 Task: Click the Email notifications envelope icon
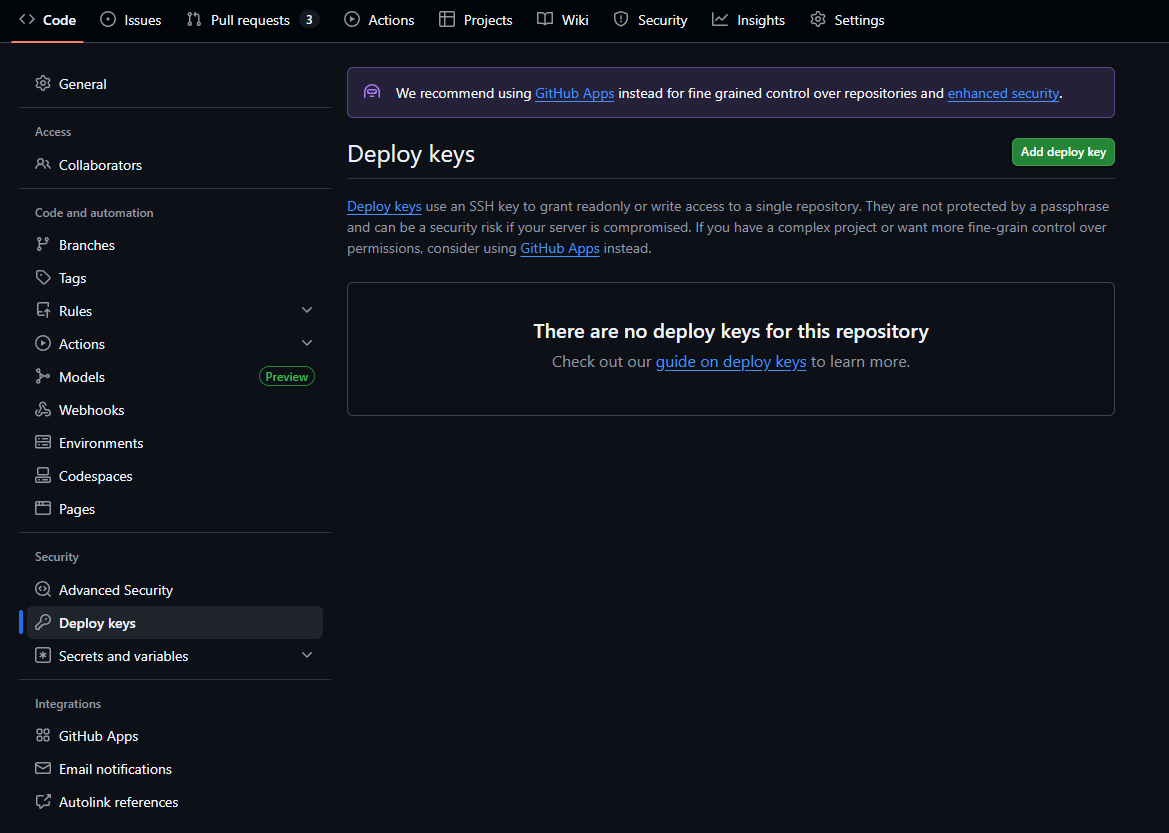[43, 769]
